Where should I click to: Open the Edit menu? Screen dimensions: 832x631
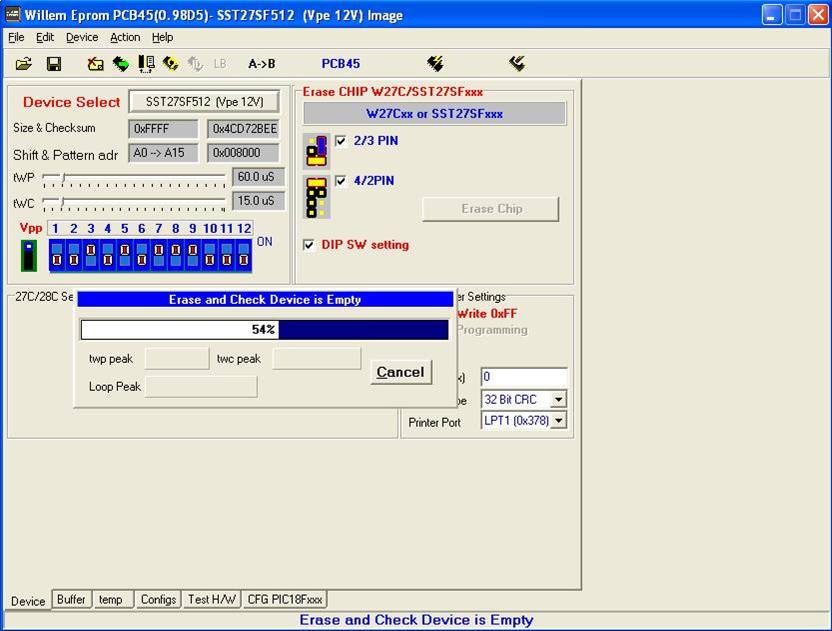coord(45,37)
